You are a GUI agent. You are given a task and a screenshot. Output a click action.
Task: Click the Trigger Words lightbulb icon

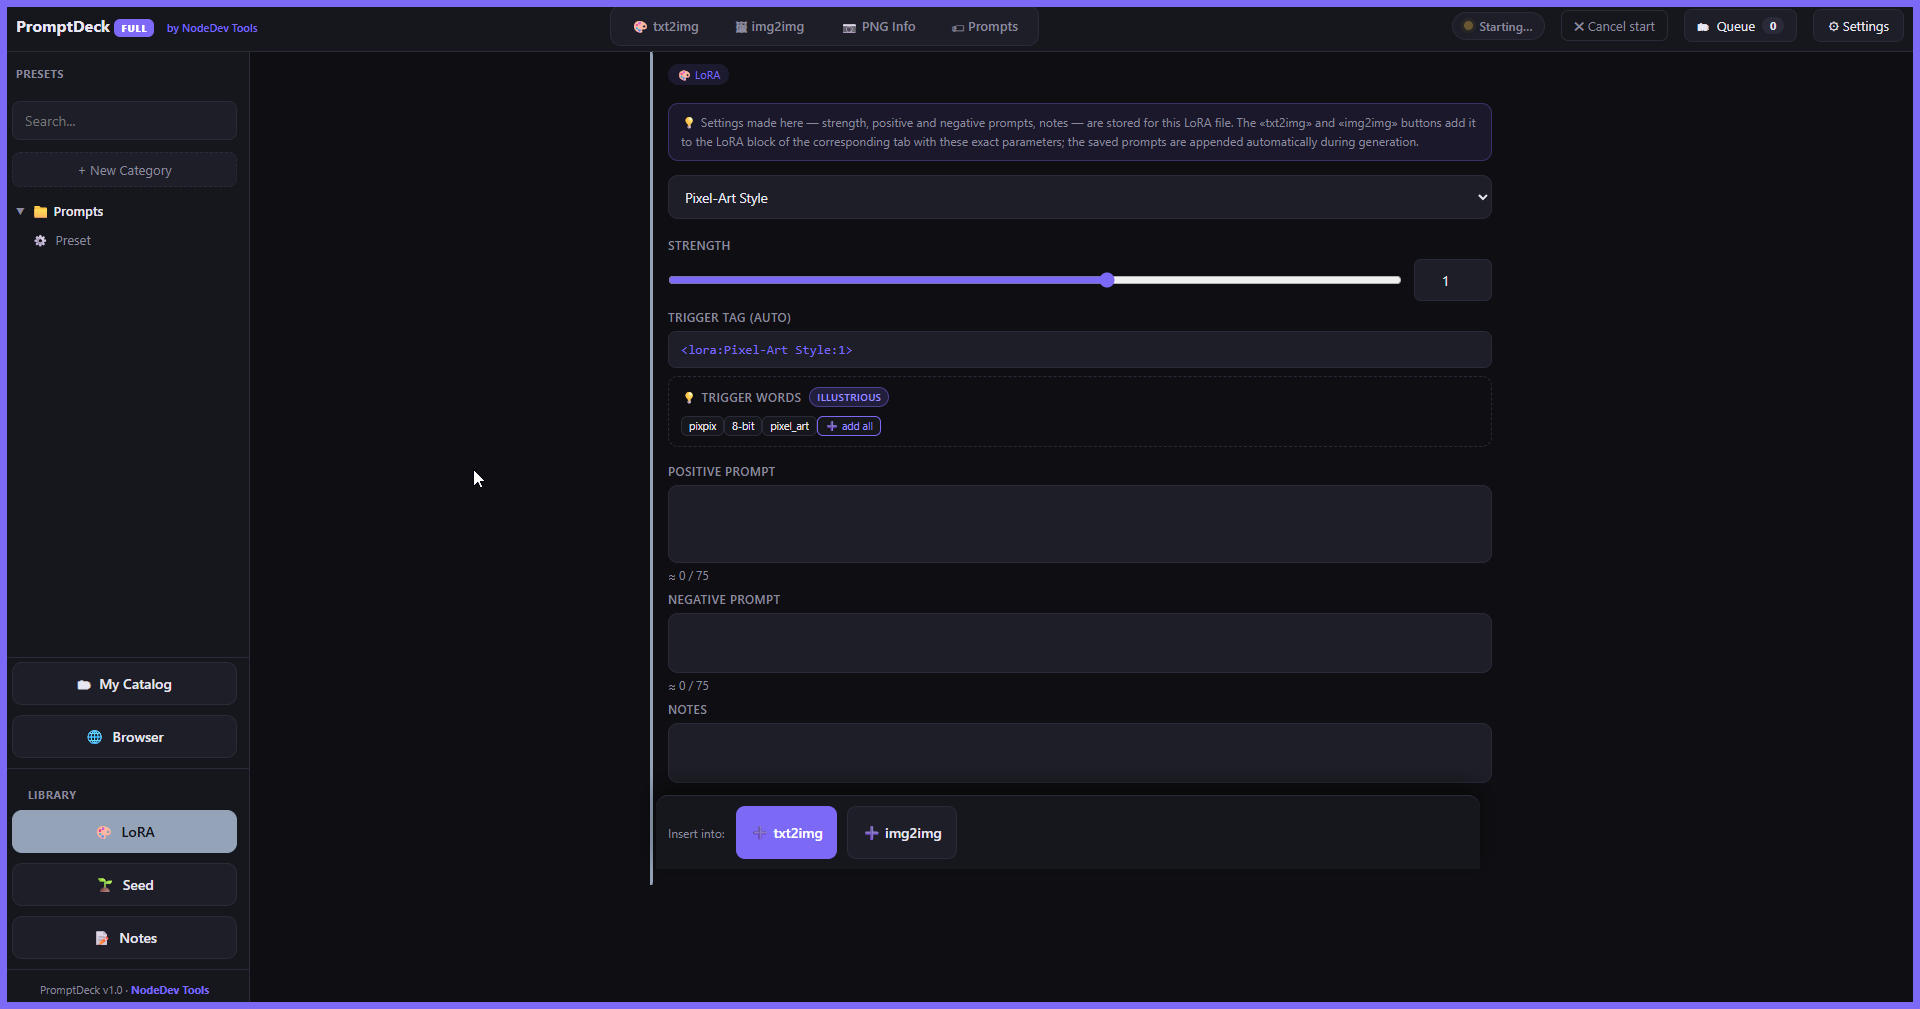pos(689,398)
